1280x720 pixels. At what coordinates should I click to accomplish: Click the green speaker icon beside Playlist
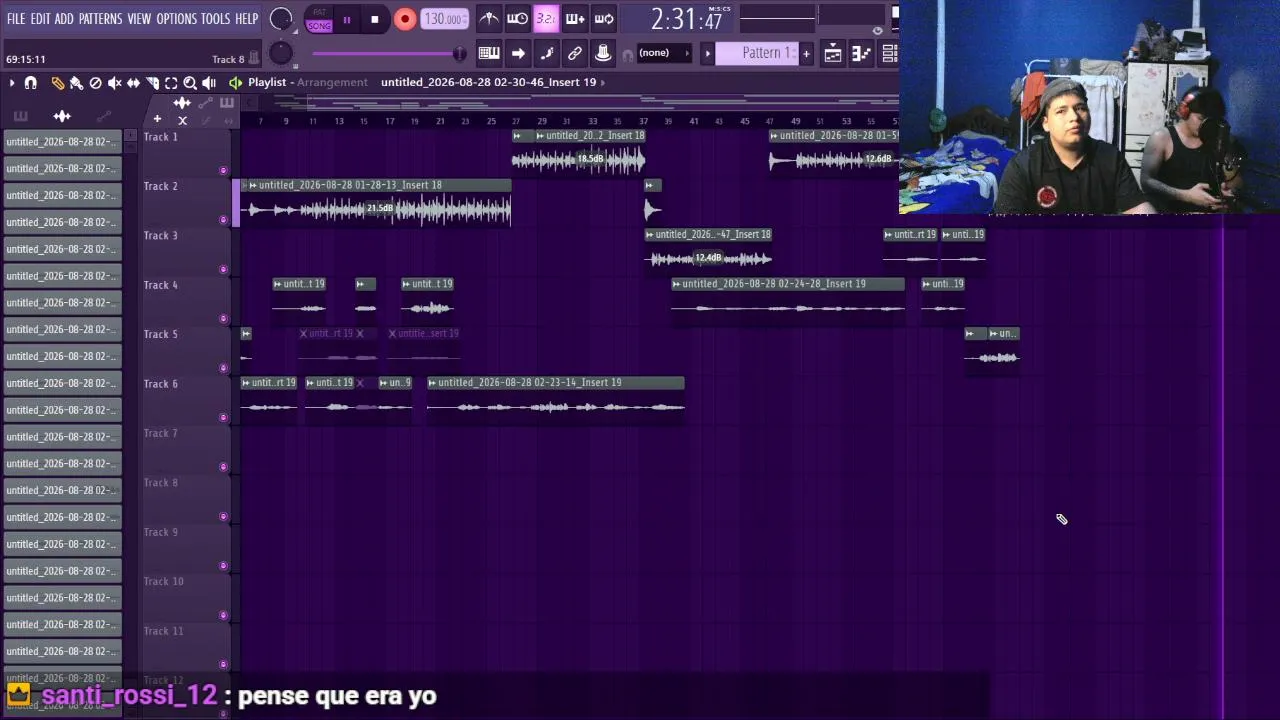click(x=235, y=83)
